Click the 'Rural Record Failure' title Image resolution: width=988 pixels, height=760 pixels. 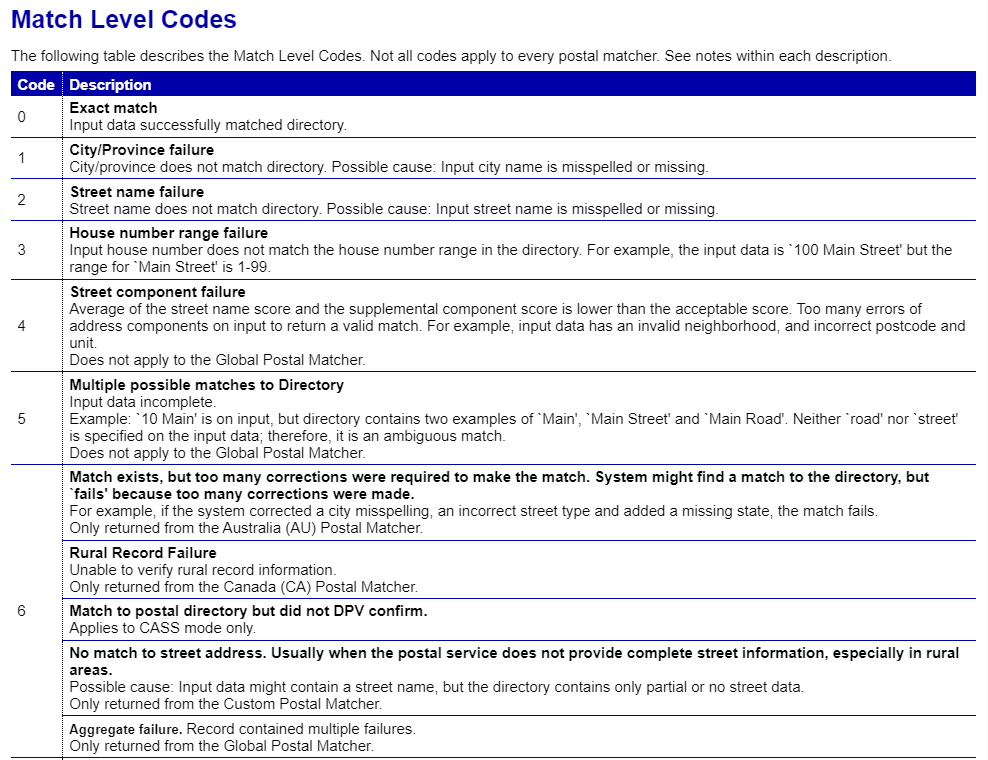tap(143, 553)
